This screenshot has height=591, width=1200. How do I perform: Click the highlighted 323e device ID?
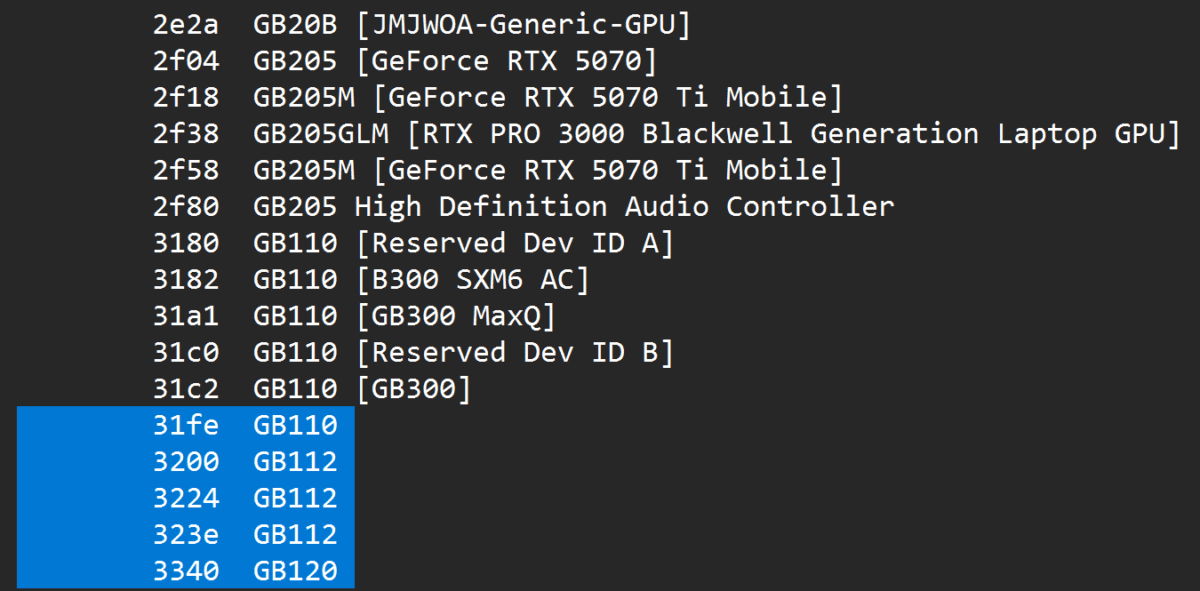coord(186,534)
